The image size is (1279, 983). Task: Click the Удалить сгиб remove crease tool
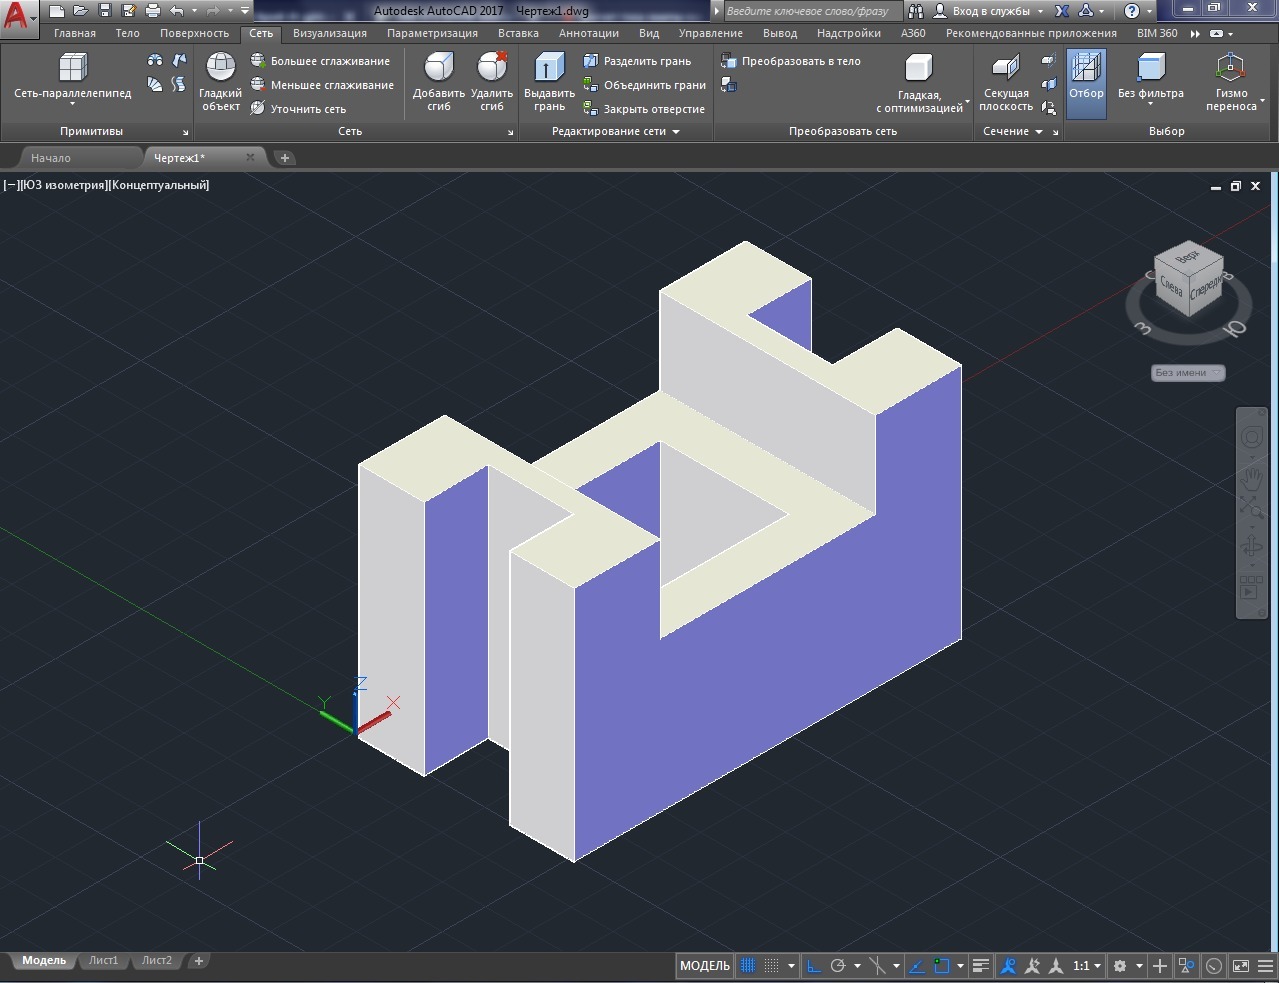tap(492, 81)
